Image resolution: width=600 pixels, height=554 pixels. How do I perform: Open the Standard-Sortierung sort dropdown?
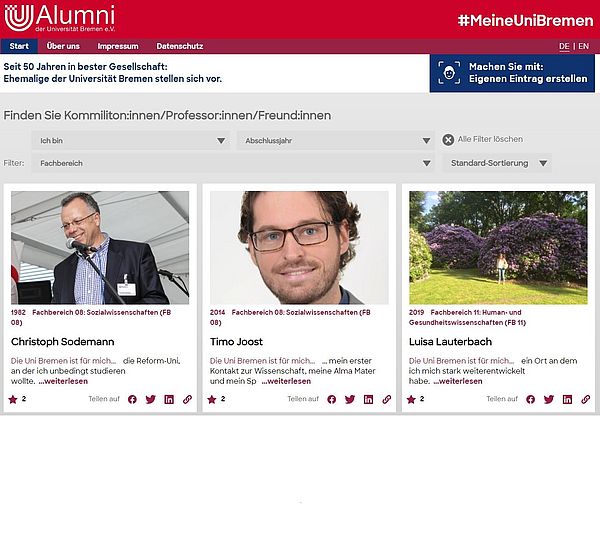click(x=498, y=162)
